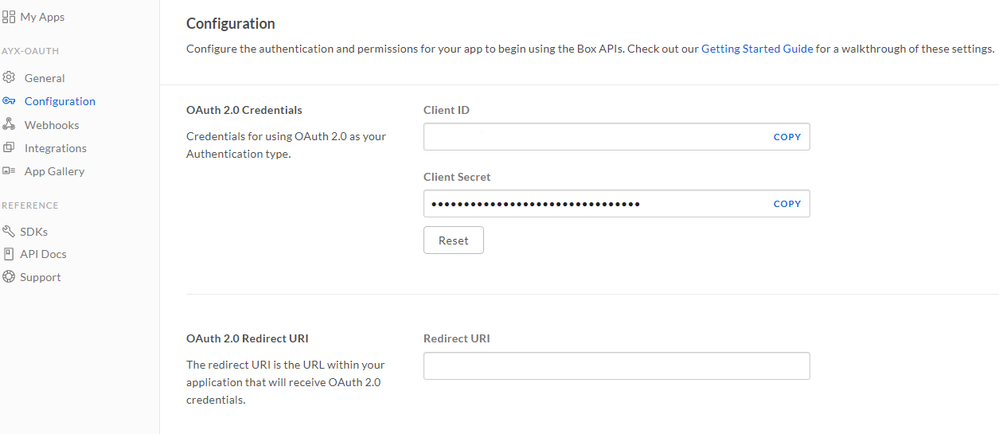
Task: Click the General gear icon
Action: 9,78
